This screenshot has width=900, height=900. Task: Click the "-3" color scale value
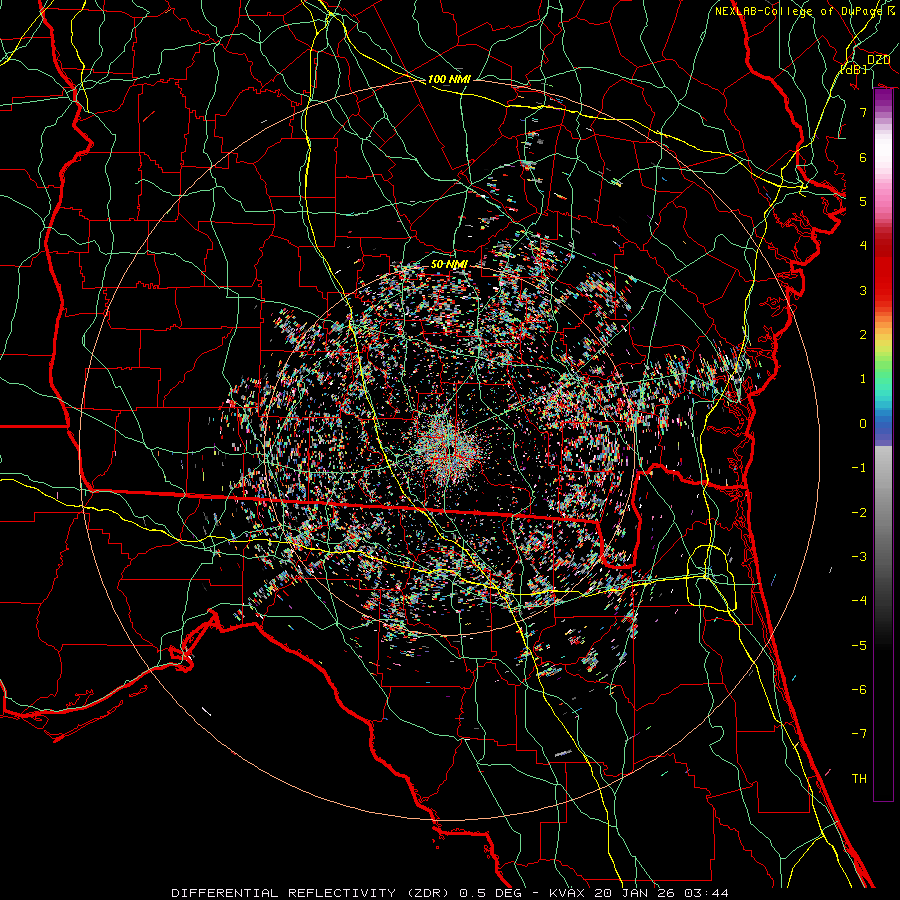pos(859,557)
